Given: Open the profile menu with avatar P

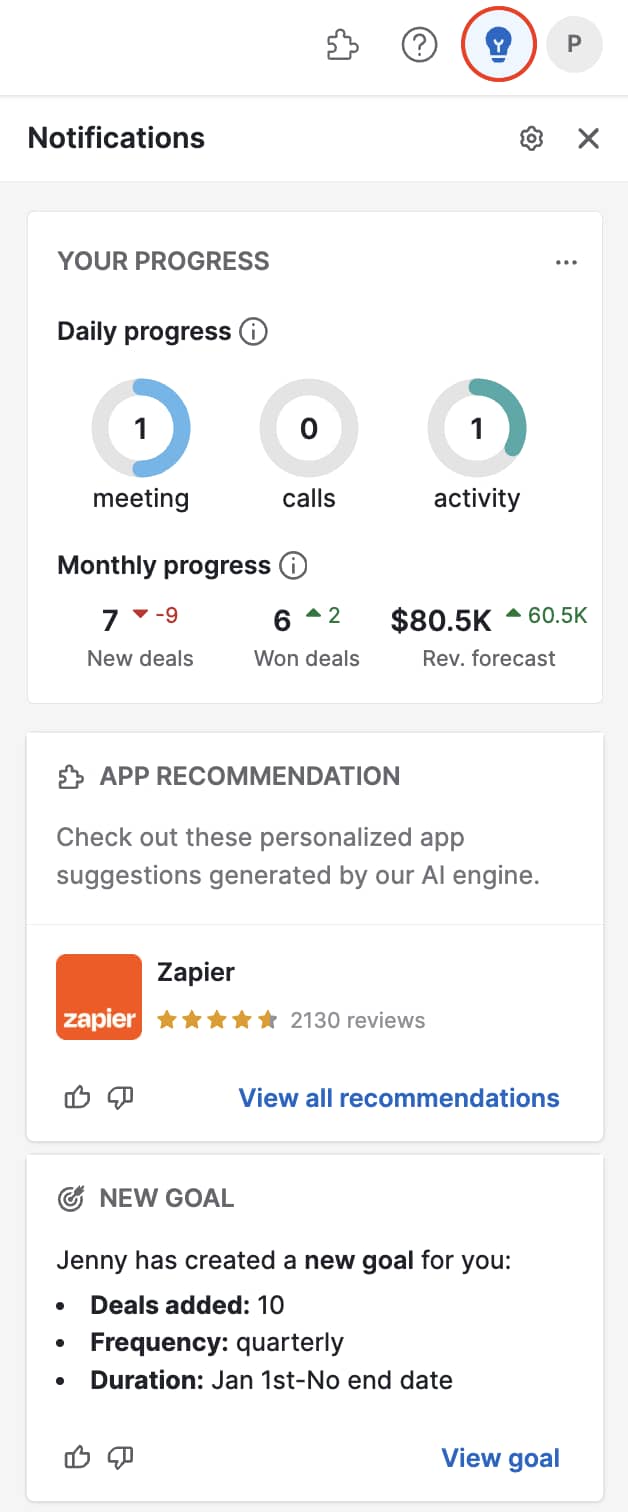Looking at the screenshot, I should 575,44.
